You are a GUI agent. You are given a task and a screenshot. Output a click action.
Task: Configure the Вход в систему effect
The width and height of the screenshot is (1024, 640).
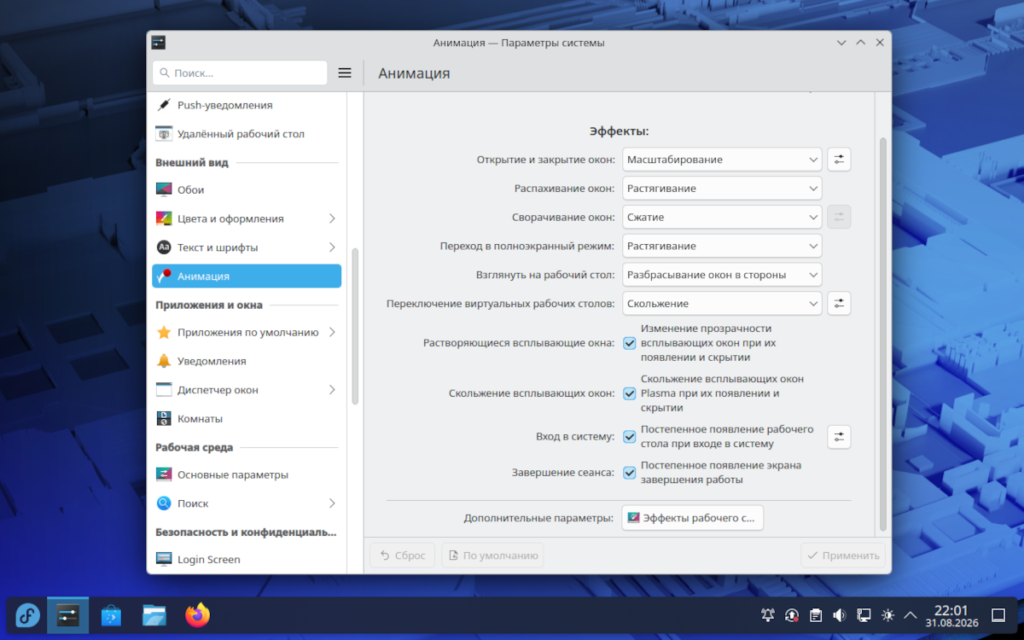(839, 436)
